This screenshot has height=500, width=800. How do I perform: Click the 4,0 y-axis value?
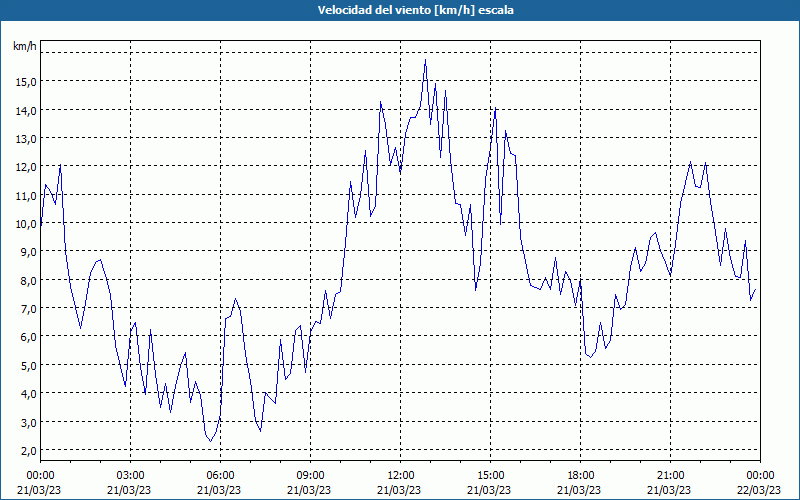pyautogui.click(x=28, y=394)
